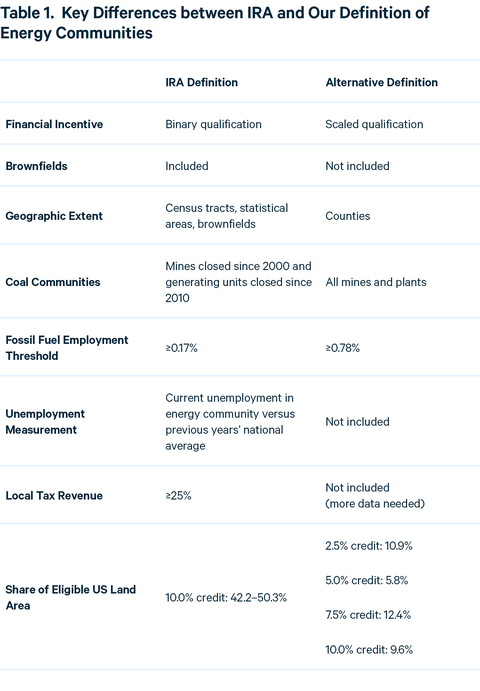Click the Local Tax Revenue row label

click(54, 496)
